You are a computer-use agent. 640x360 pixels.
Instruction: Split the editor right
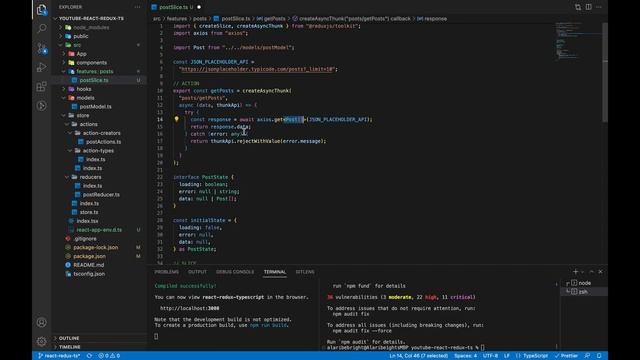tap(589, 7)
